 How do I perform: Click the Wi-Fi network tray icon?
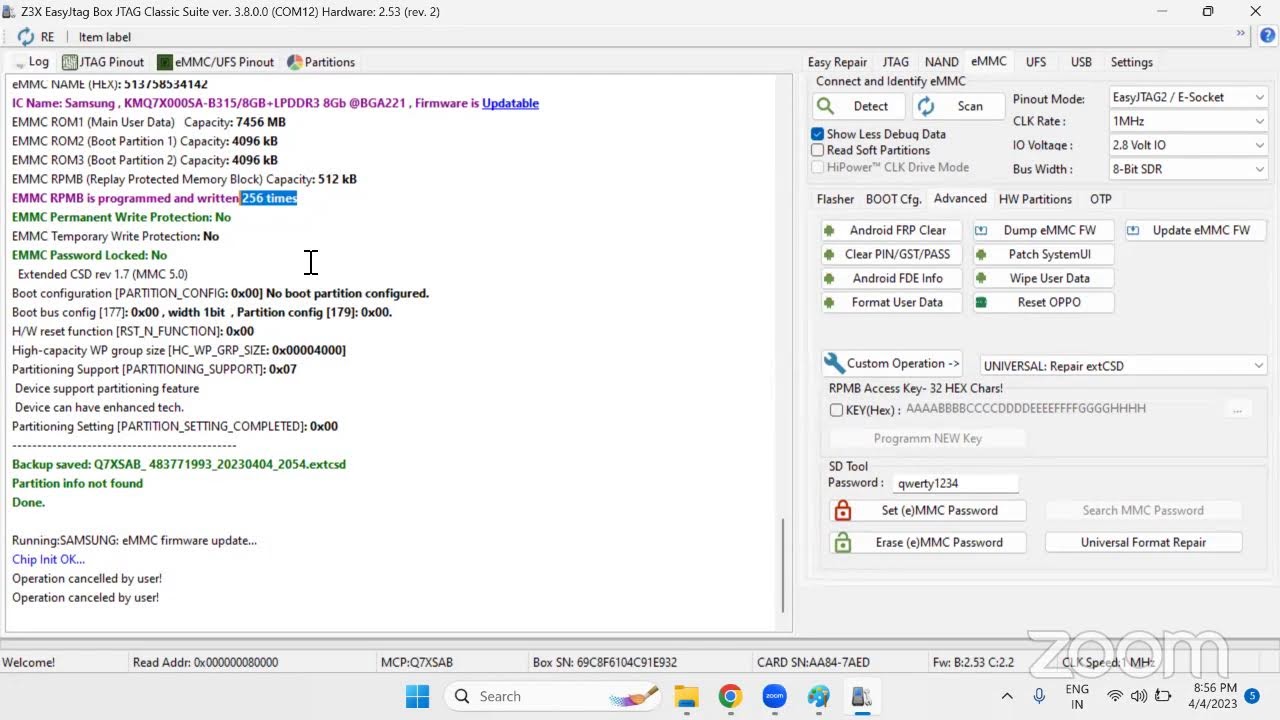pyautogui.click(x=1115, y=696)
